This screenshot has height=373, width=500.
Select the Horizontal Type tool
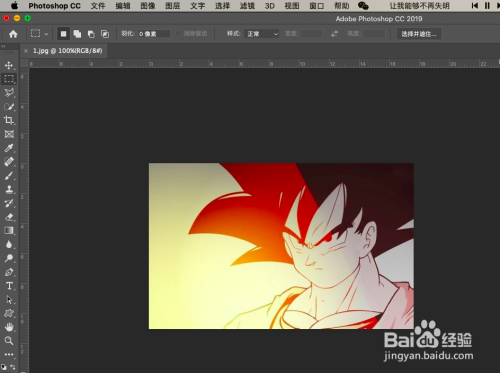[9, 286]
